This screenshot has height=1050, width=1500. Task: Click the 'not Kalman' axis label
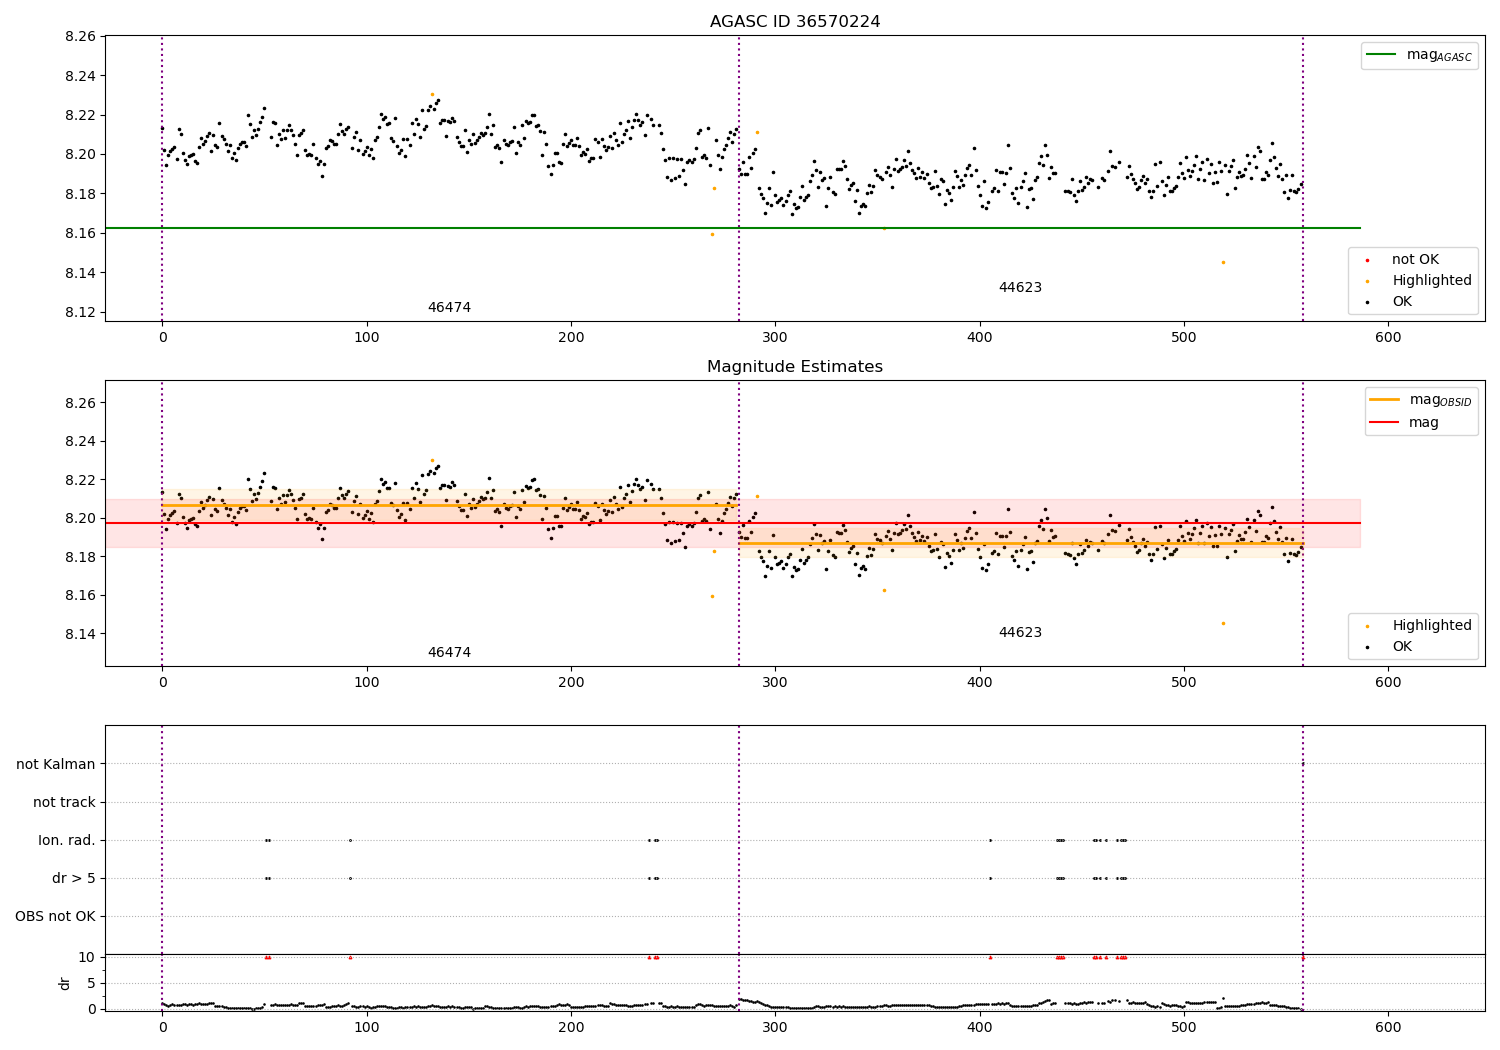56,764
